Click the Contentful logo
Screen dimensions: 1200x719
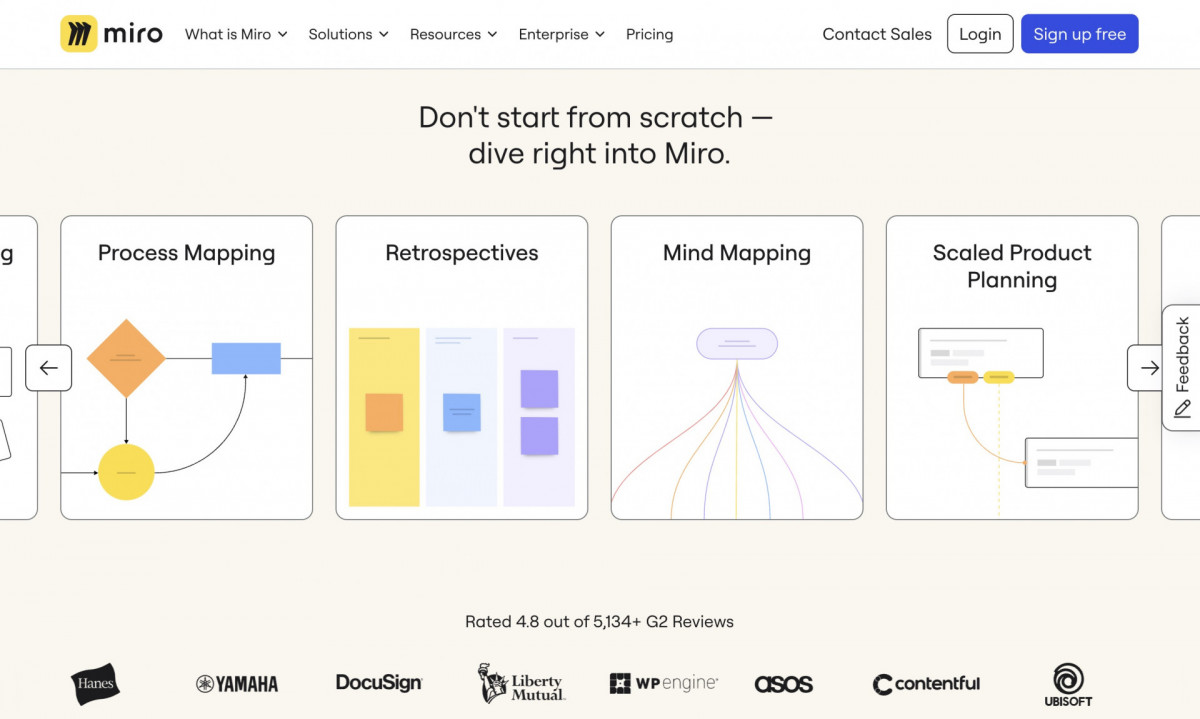tap(925, 684)
